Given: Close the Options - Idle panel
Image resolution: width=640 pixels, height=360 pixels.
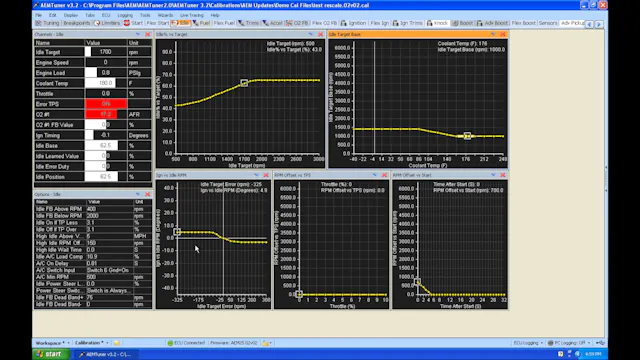Looking at the screenshot, I should 148,194.
